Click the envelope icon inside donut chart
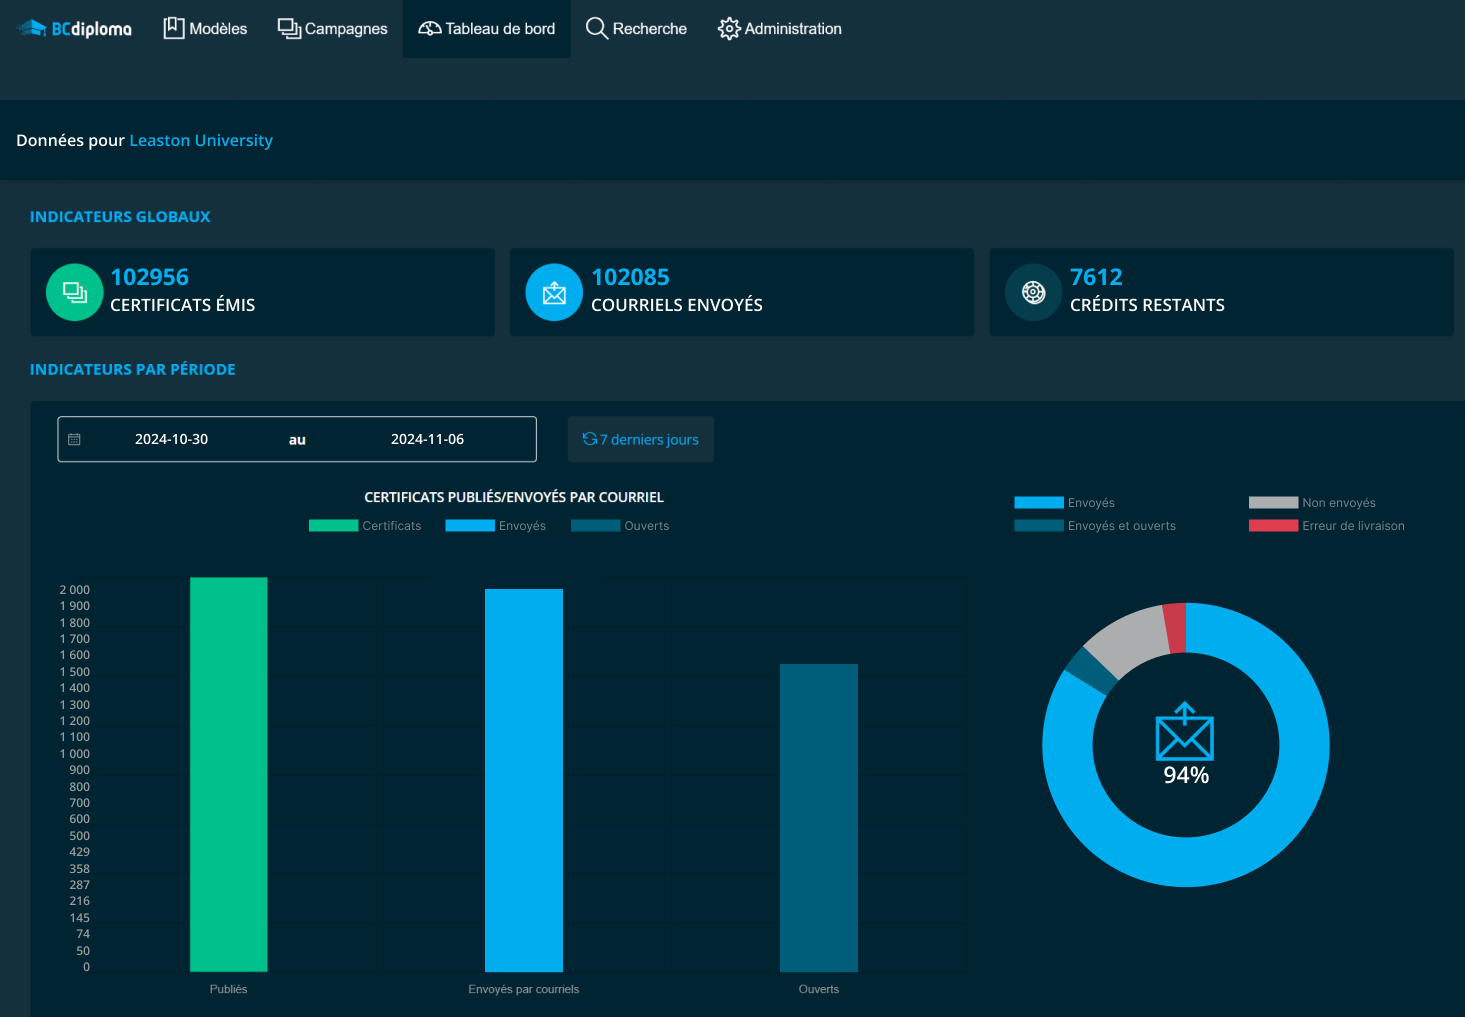1465x1017 pixels. [1185, 732]
